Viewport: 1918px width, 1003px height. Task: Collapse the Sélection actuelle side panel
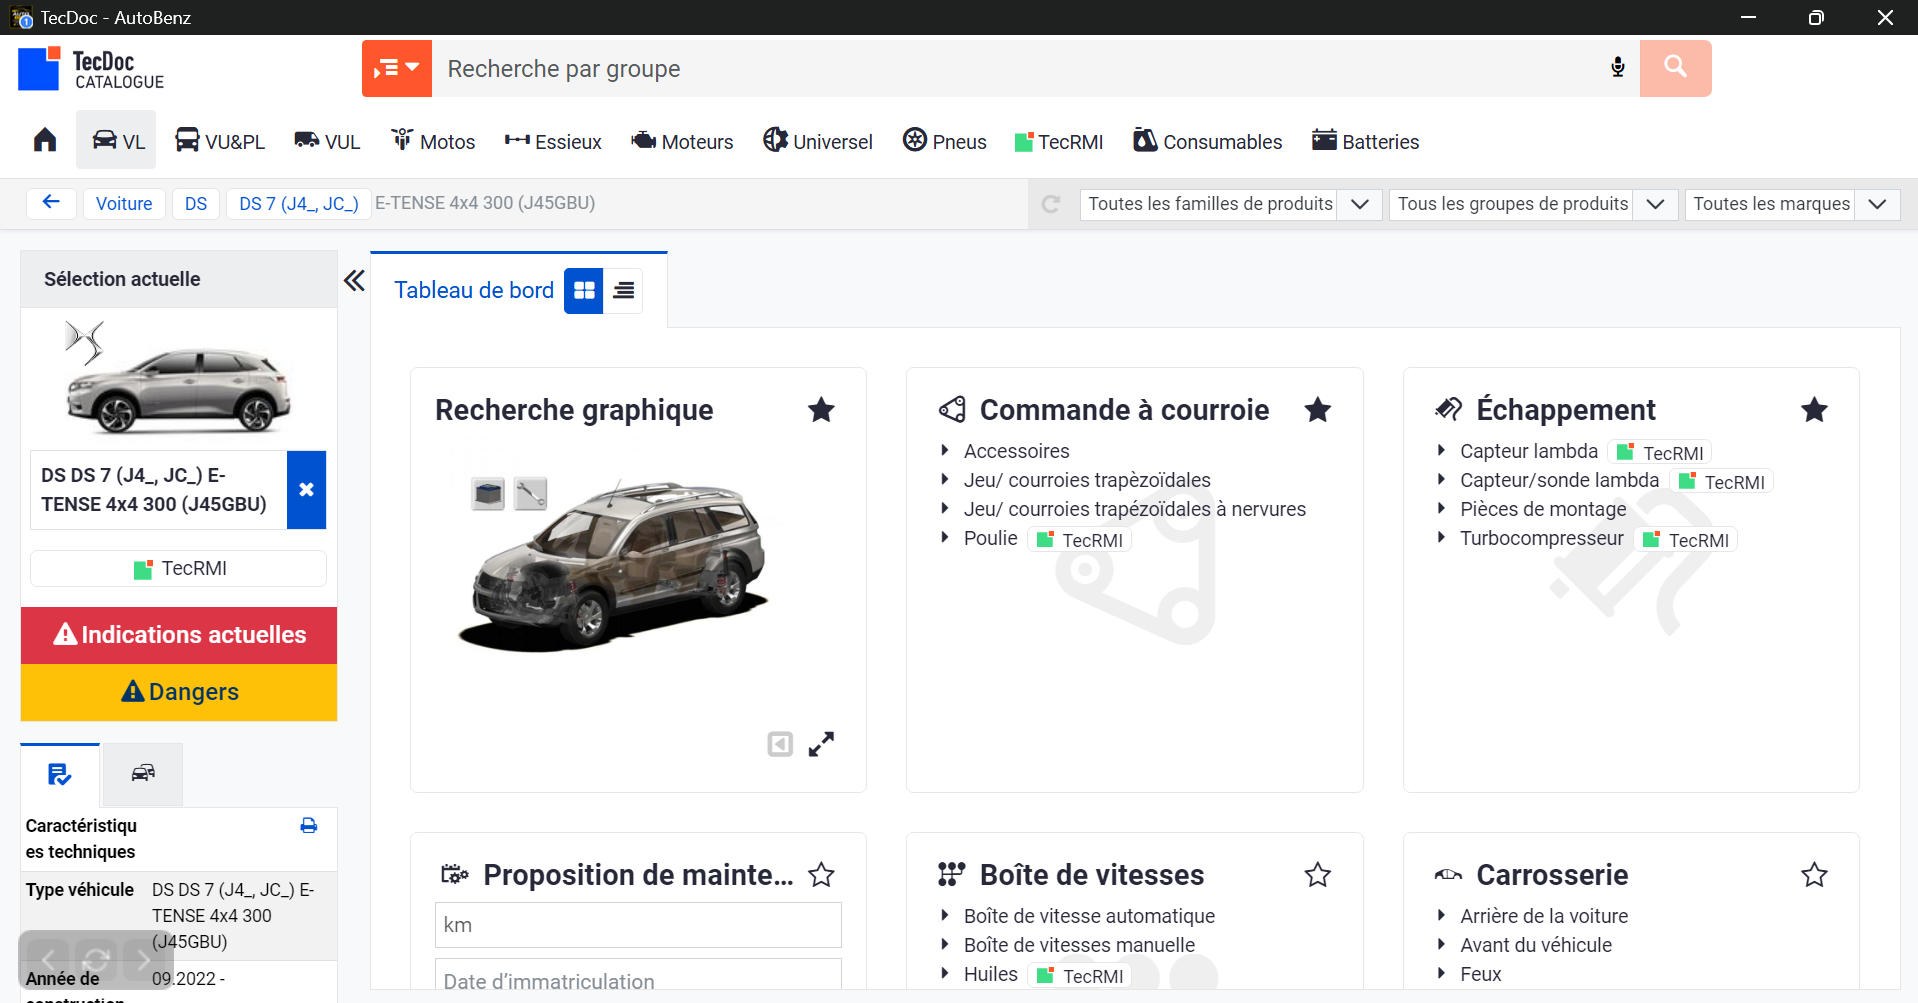coord(354,280)
